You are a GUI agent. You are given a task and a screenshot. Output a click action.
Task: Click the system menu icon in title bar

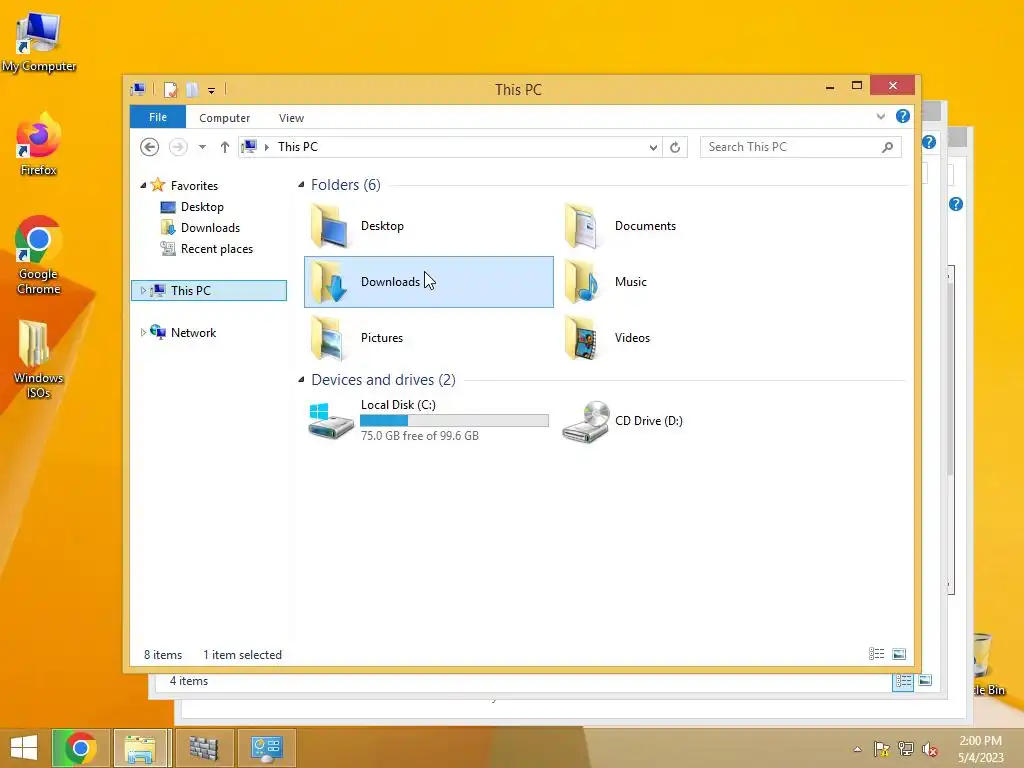(x=138, y=89)
